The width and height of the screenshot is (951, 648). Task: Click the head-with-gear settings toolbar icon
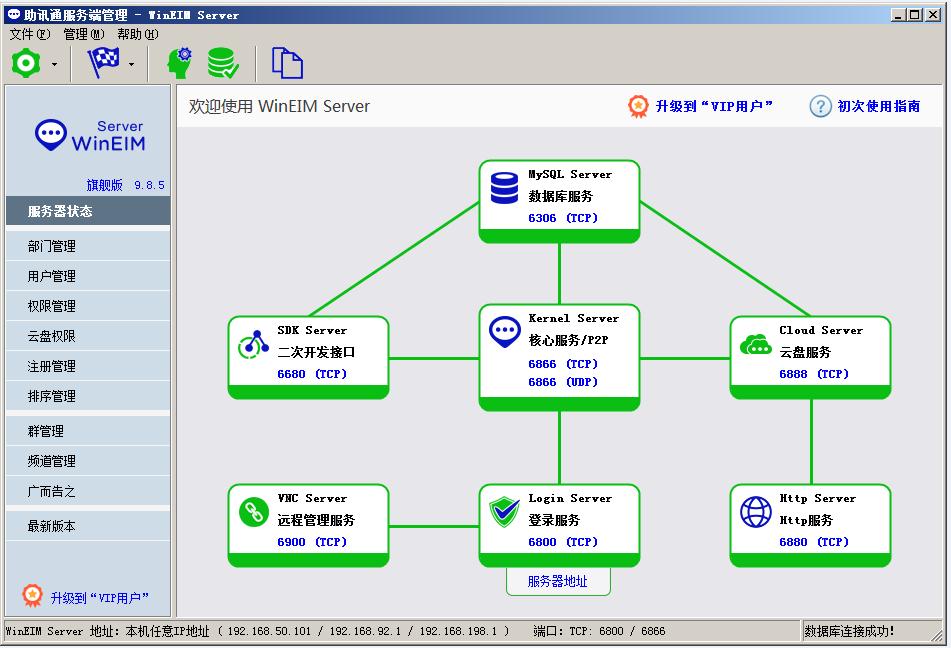[180, 63]
